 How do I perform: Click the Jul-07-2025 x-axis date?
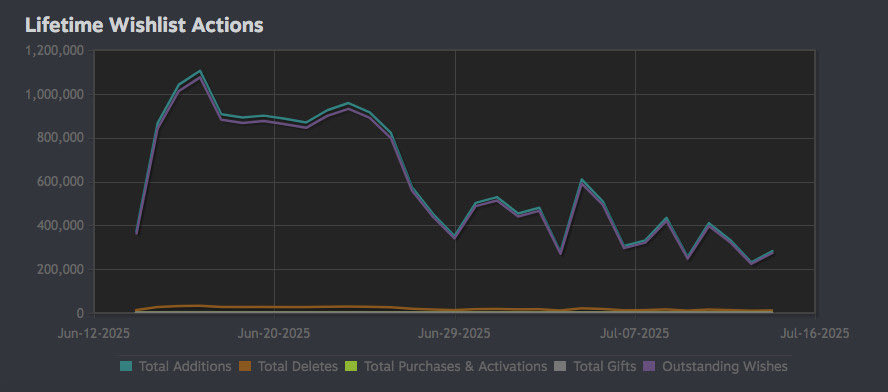[634, 333]
